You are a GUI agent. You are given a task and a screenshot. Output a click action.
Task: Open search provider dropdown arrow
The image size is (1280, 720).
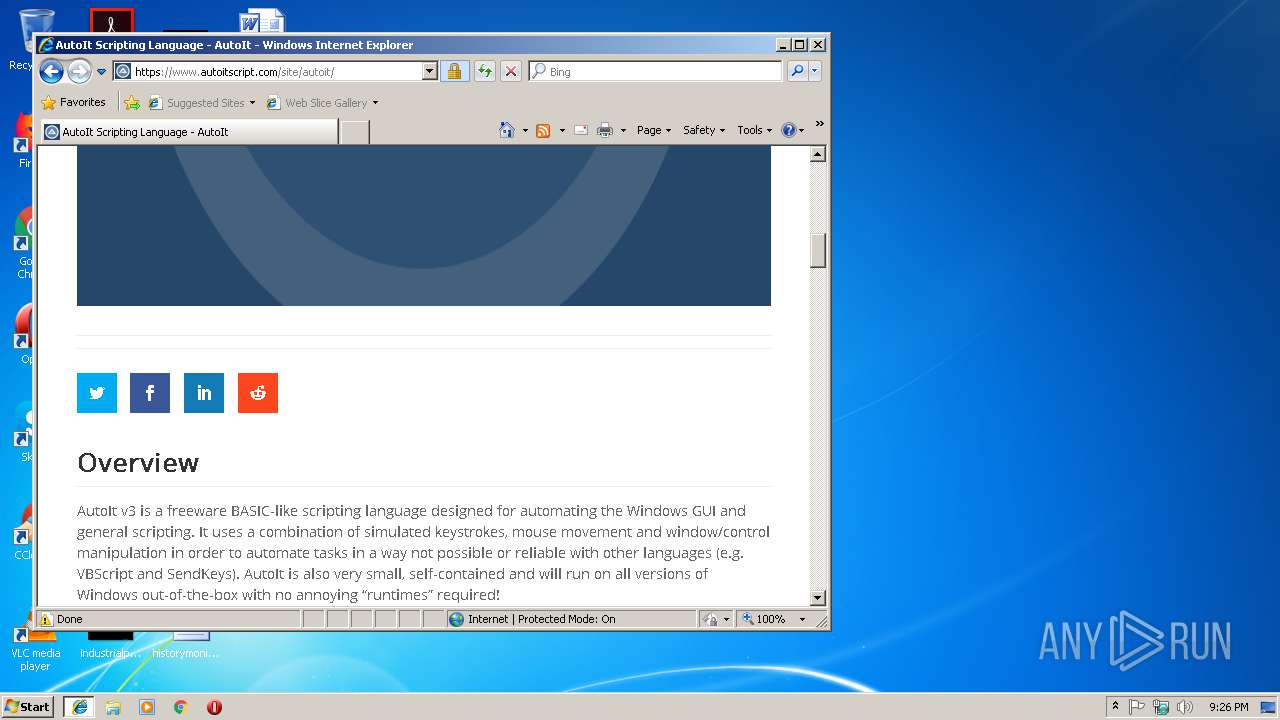pos(815,72)
